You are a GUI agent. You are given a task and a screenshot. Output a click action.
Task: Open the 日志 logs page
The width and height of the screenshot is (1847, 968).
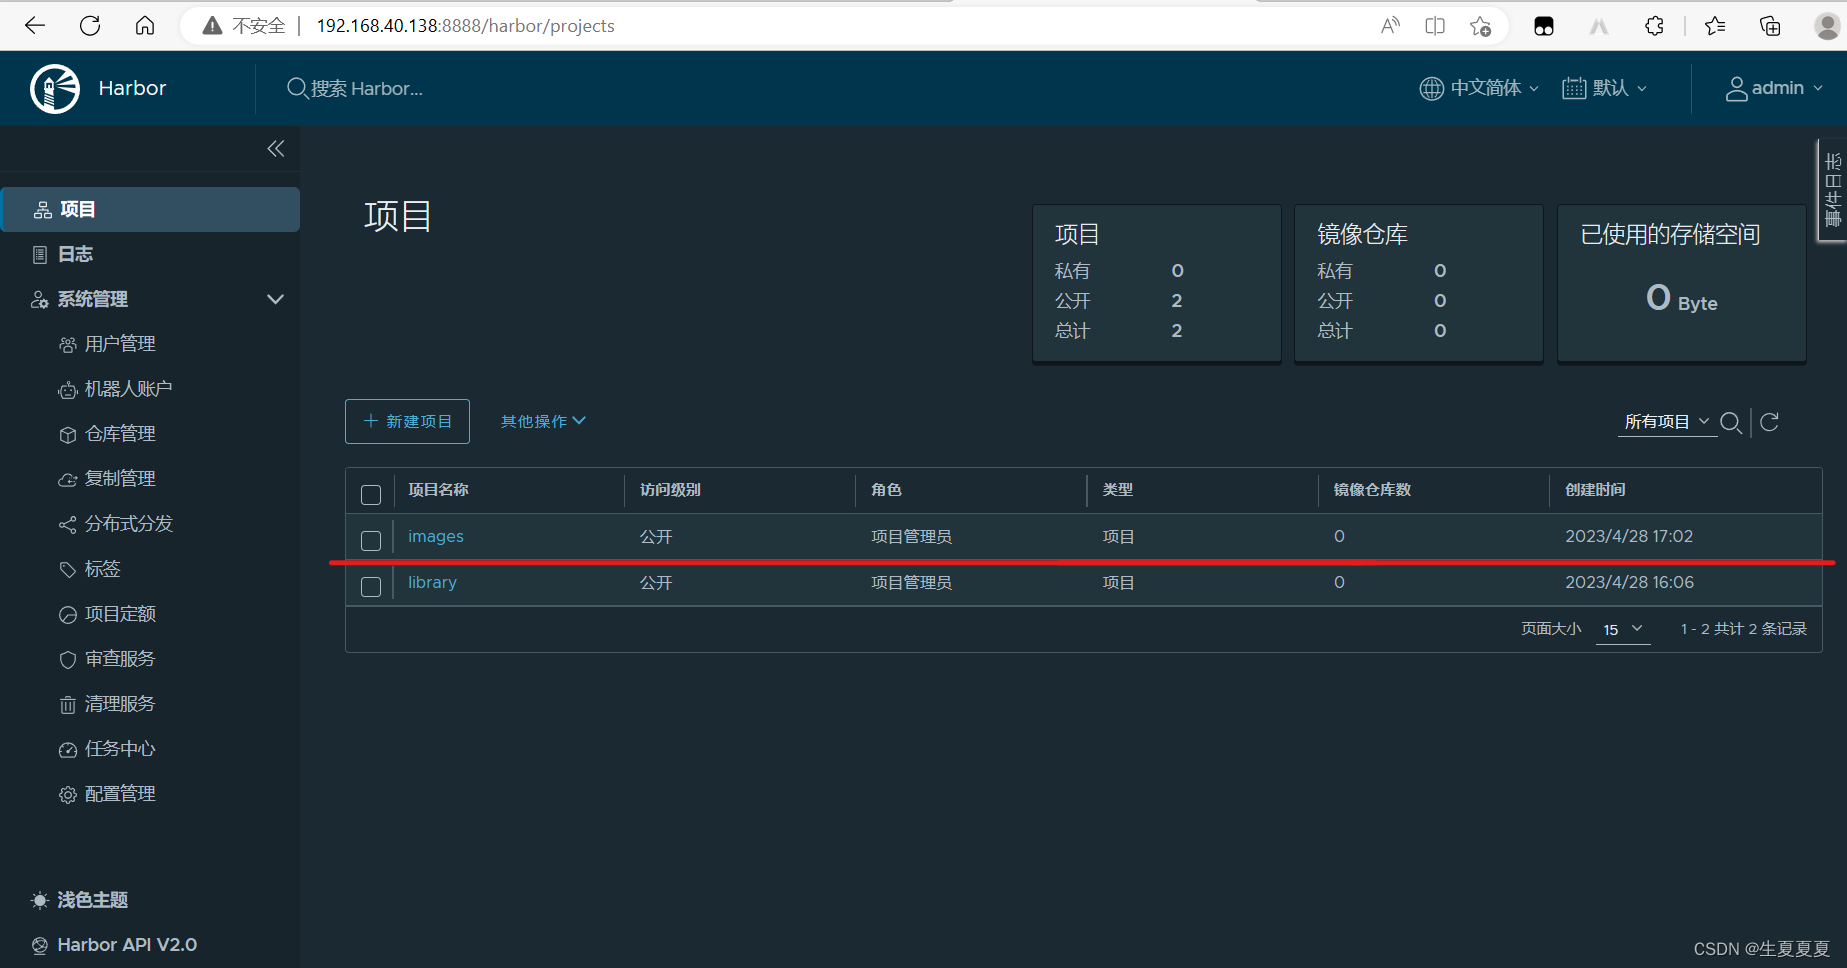tap(74, 254)
